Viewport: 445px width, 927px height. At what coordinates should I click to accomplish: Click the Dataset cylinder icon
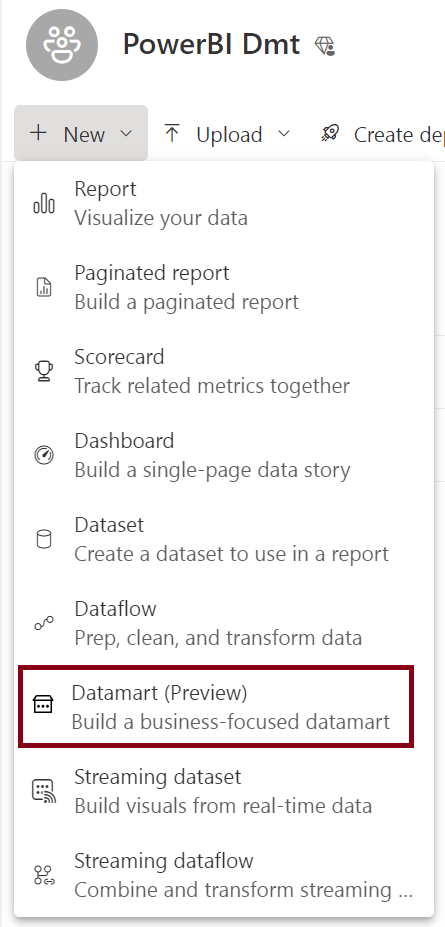click(44, 540)
